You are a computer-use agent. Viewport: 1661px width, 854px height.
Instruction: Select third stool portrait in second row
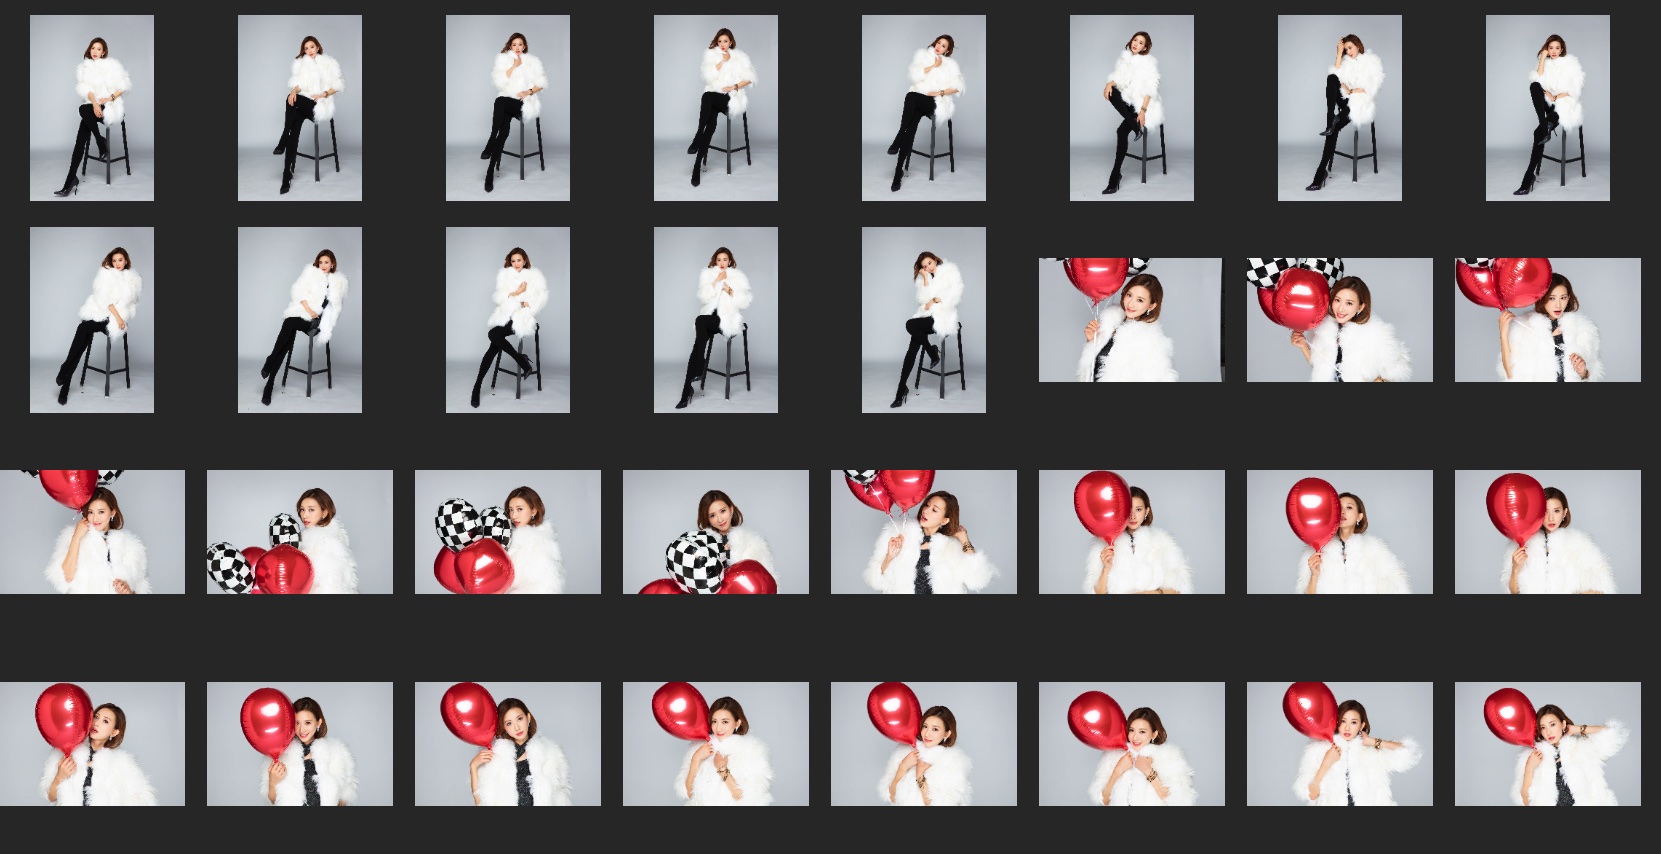point(507,320)
